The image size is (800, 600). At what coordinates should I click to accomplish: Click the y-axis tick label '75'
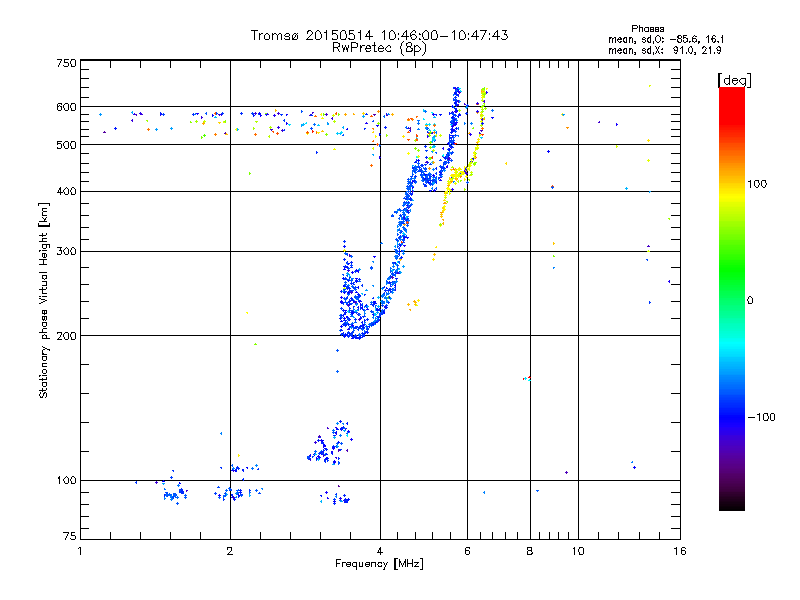[x=70, y=536]
